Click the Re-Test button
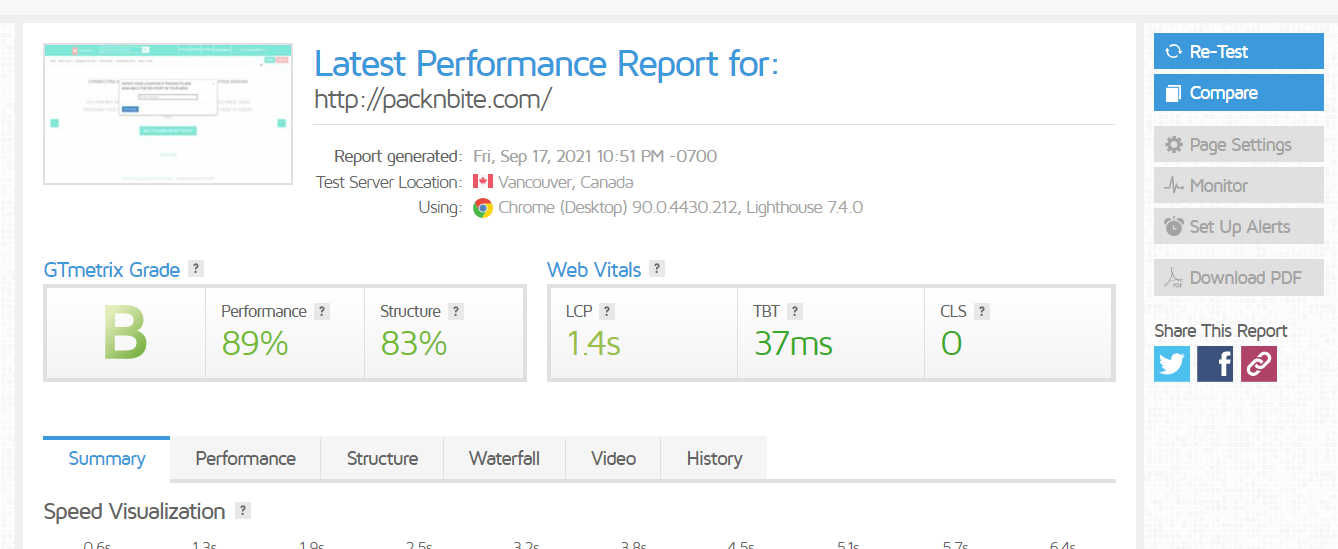 [x=1238, y=52]
